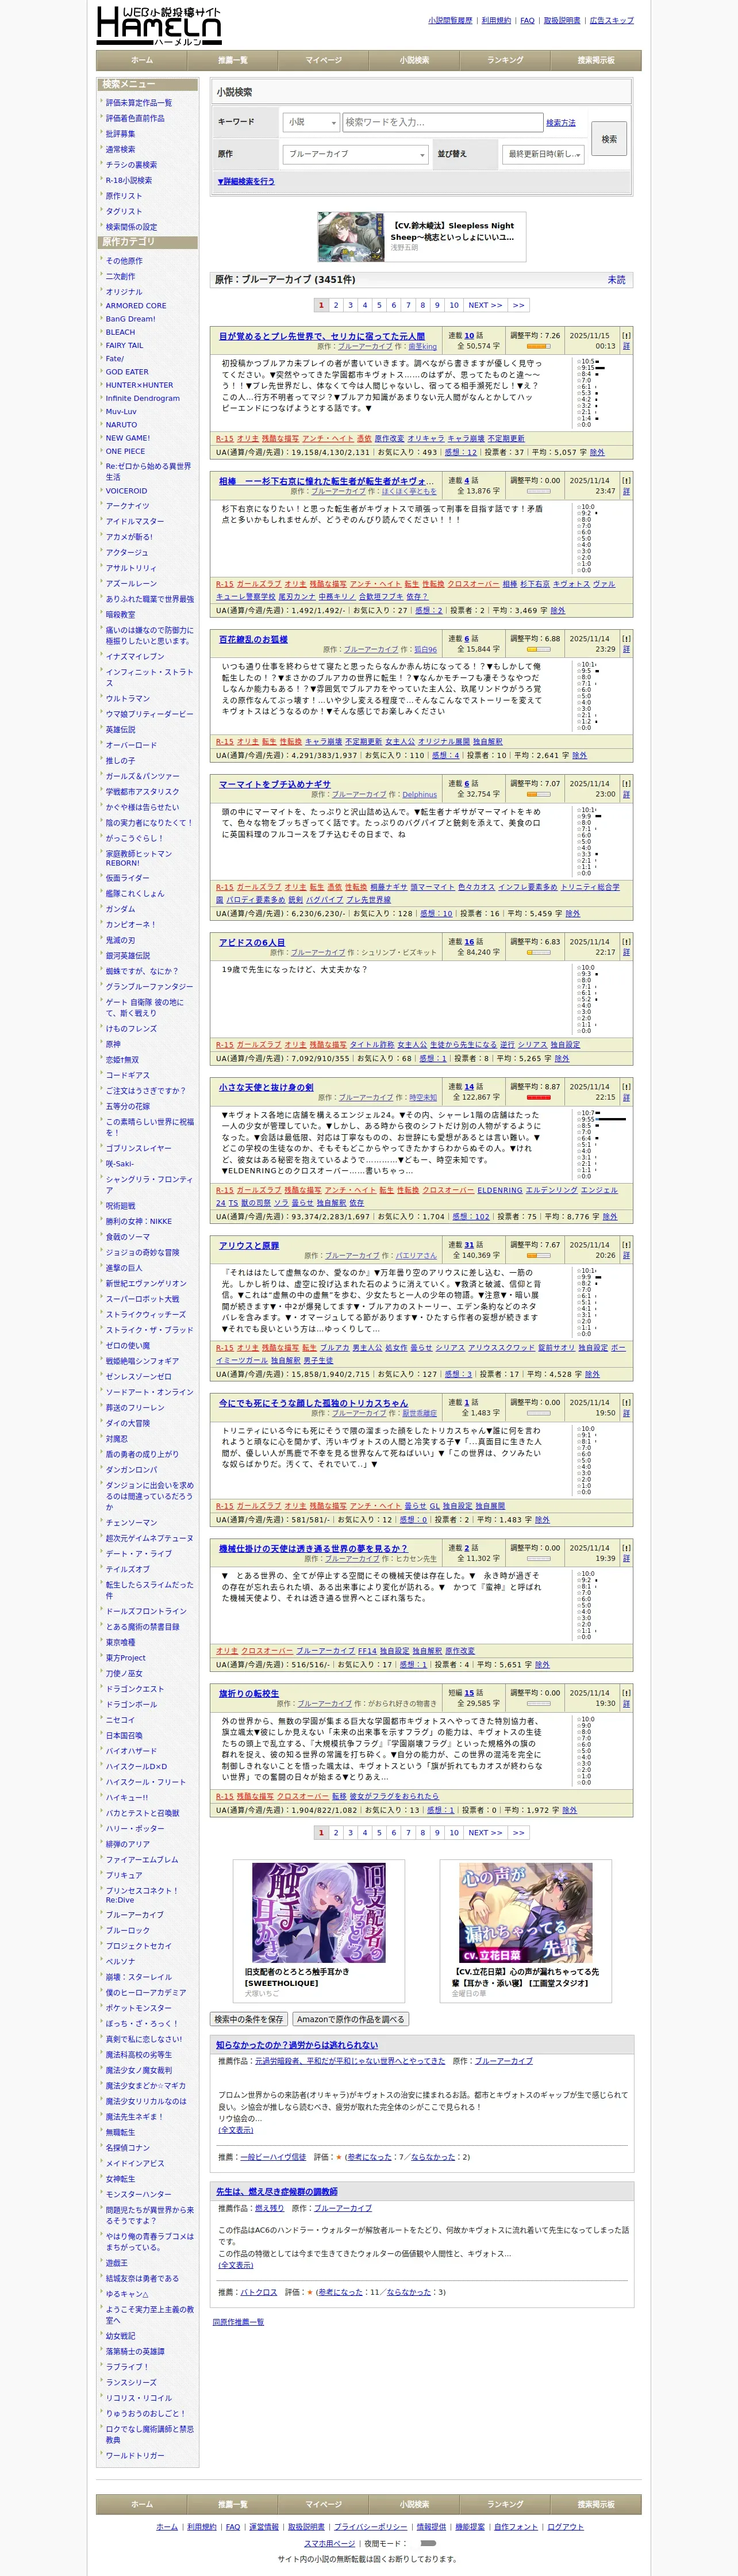The image size is (738, 2576).
Task: Click the last-page >> button in top pagination
Action: tap(518, 305)
